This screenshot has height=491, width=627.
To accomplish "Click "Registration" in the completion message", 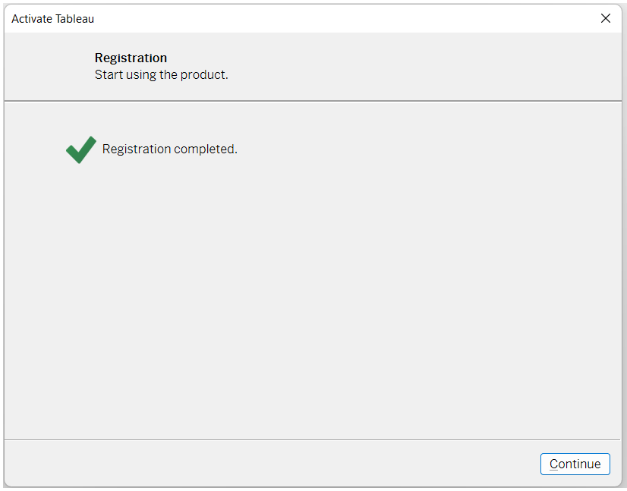I will tap(136, 149).
